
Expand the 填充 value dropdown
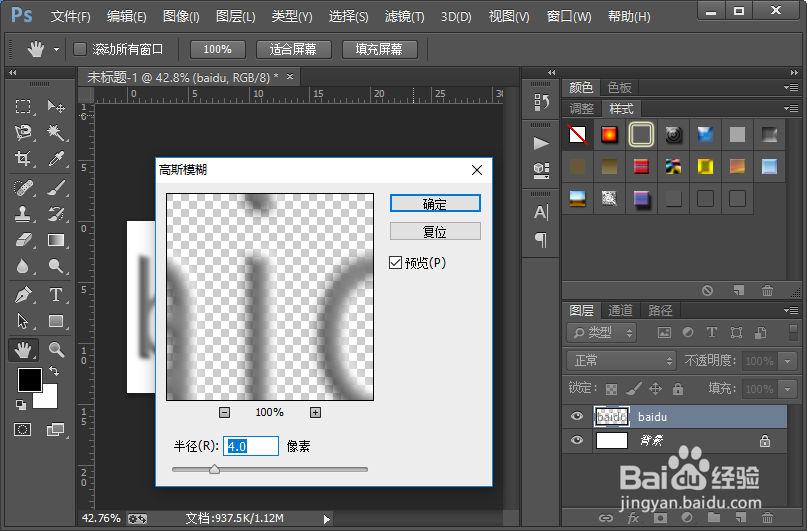787,388
